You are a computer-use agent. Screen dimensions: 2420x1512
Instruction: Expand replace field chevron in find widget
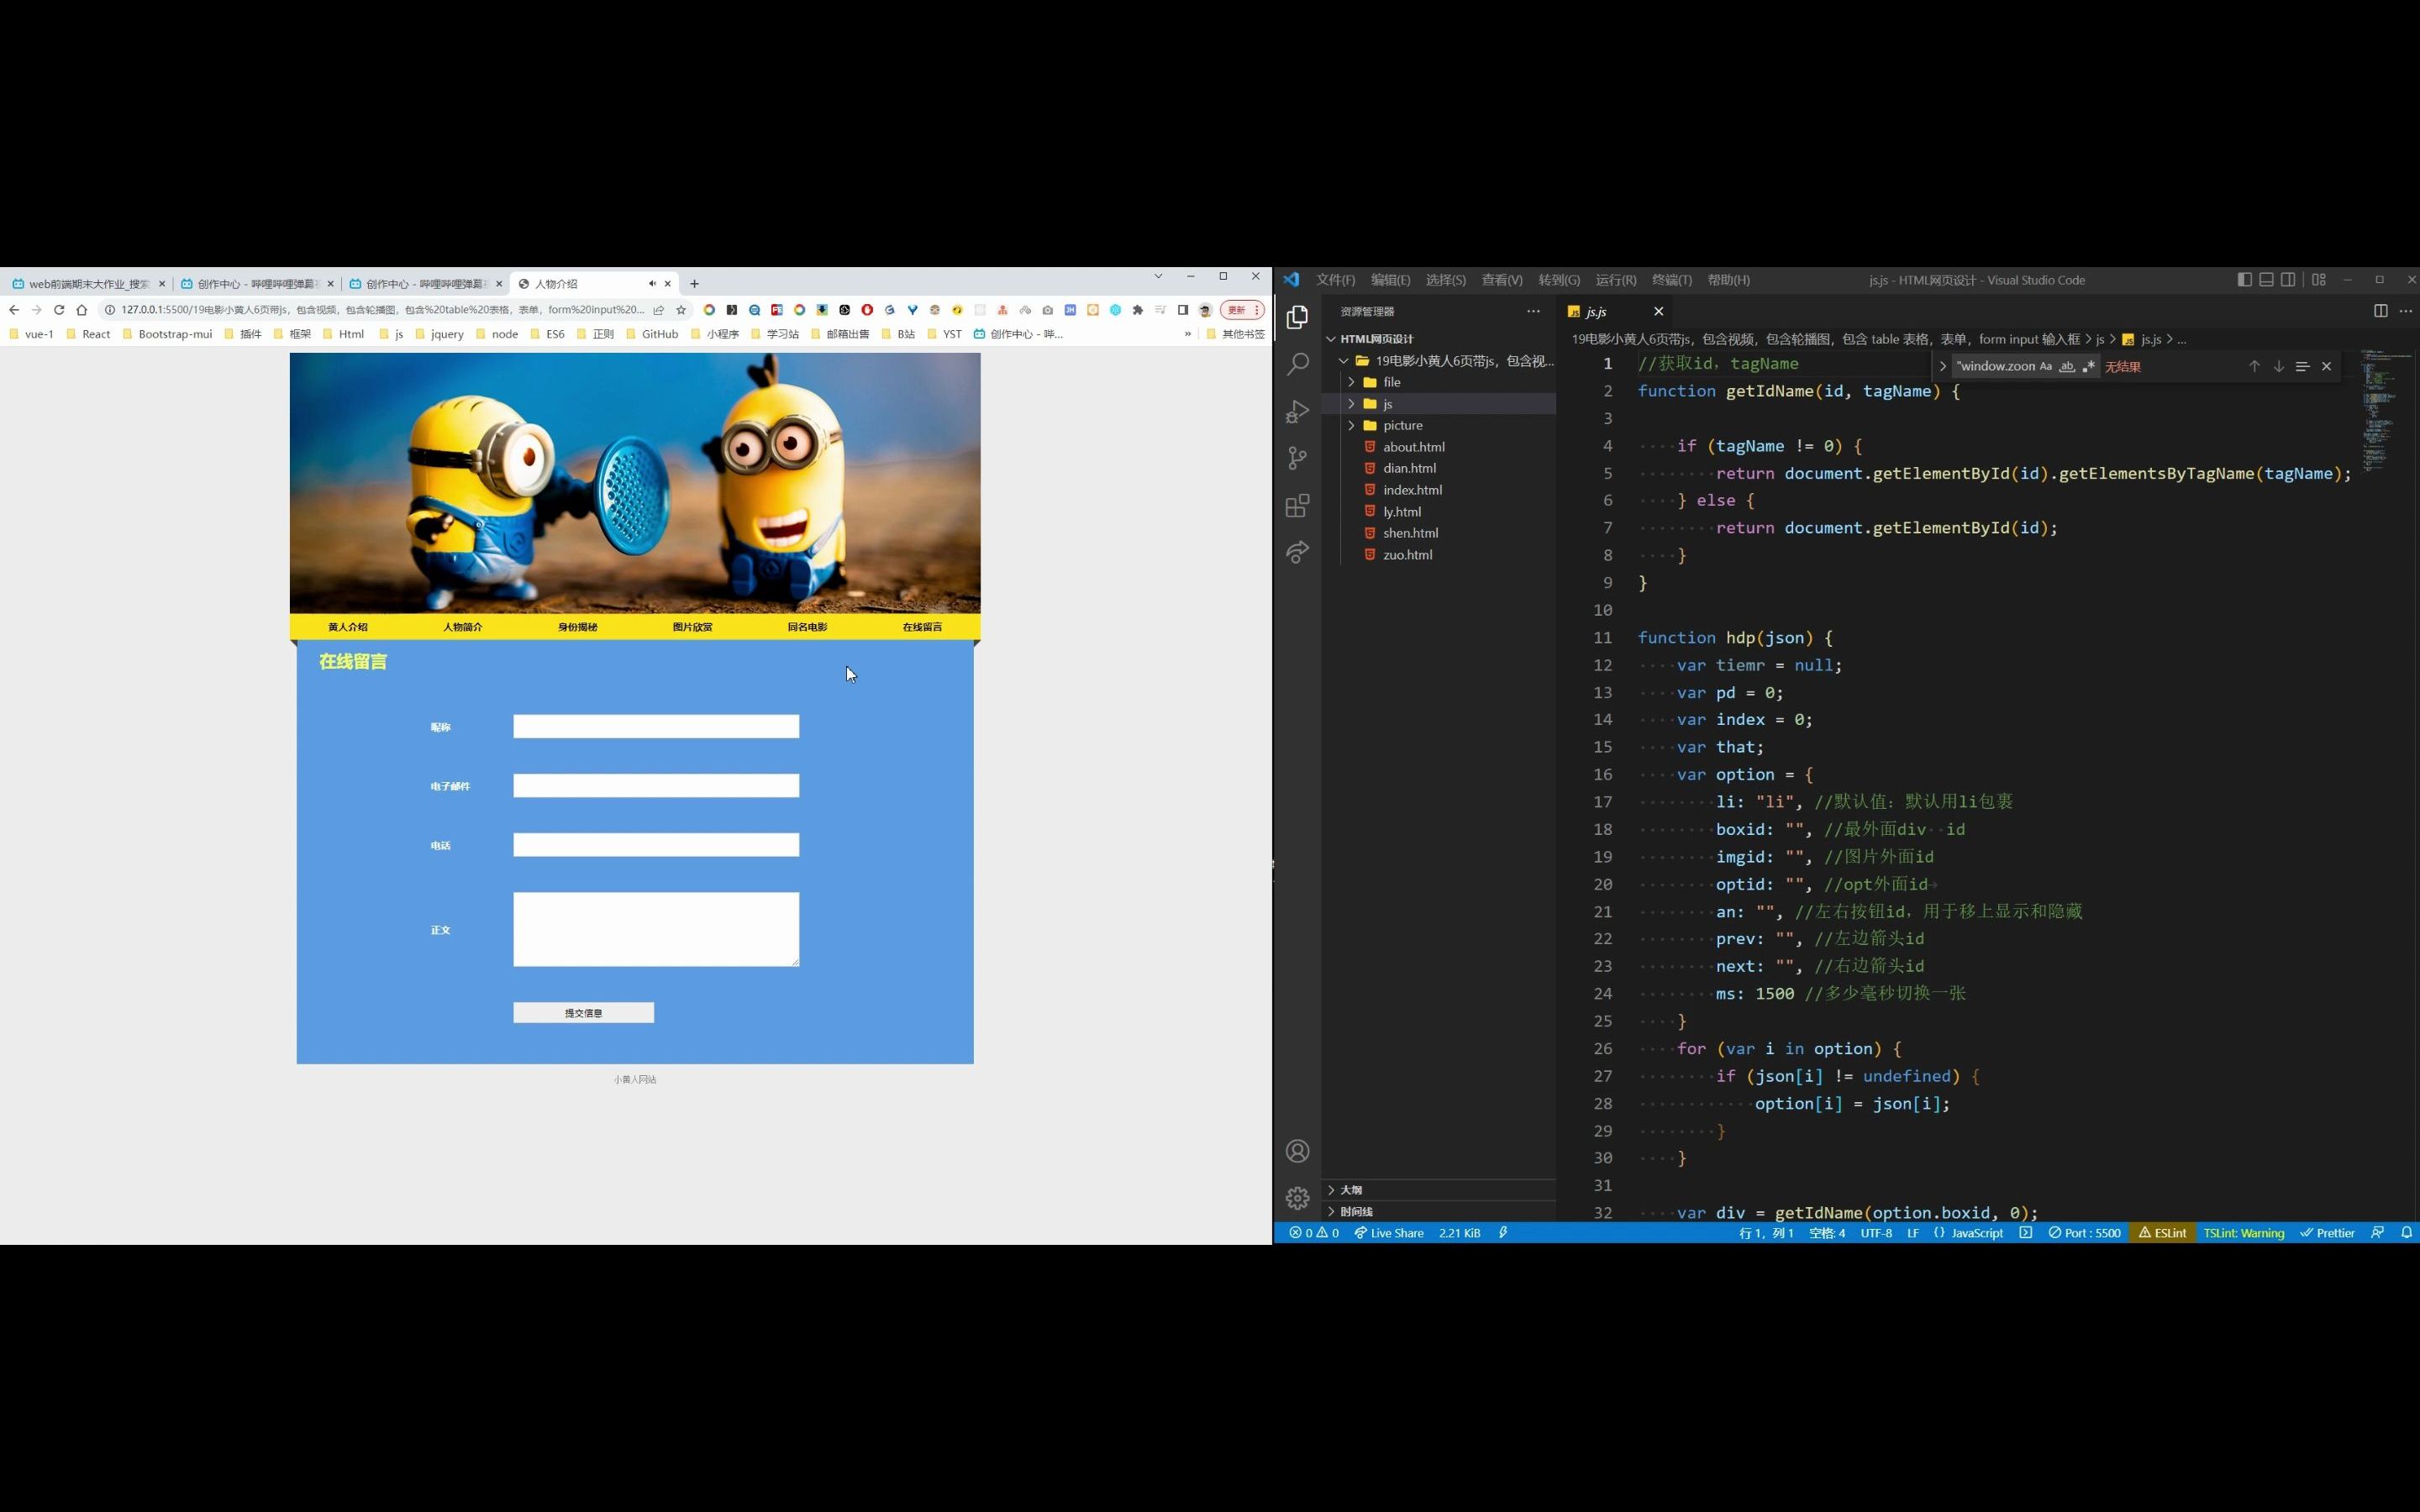coord(1942,367)
